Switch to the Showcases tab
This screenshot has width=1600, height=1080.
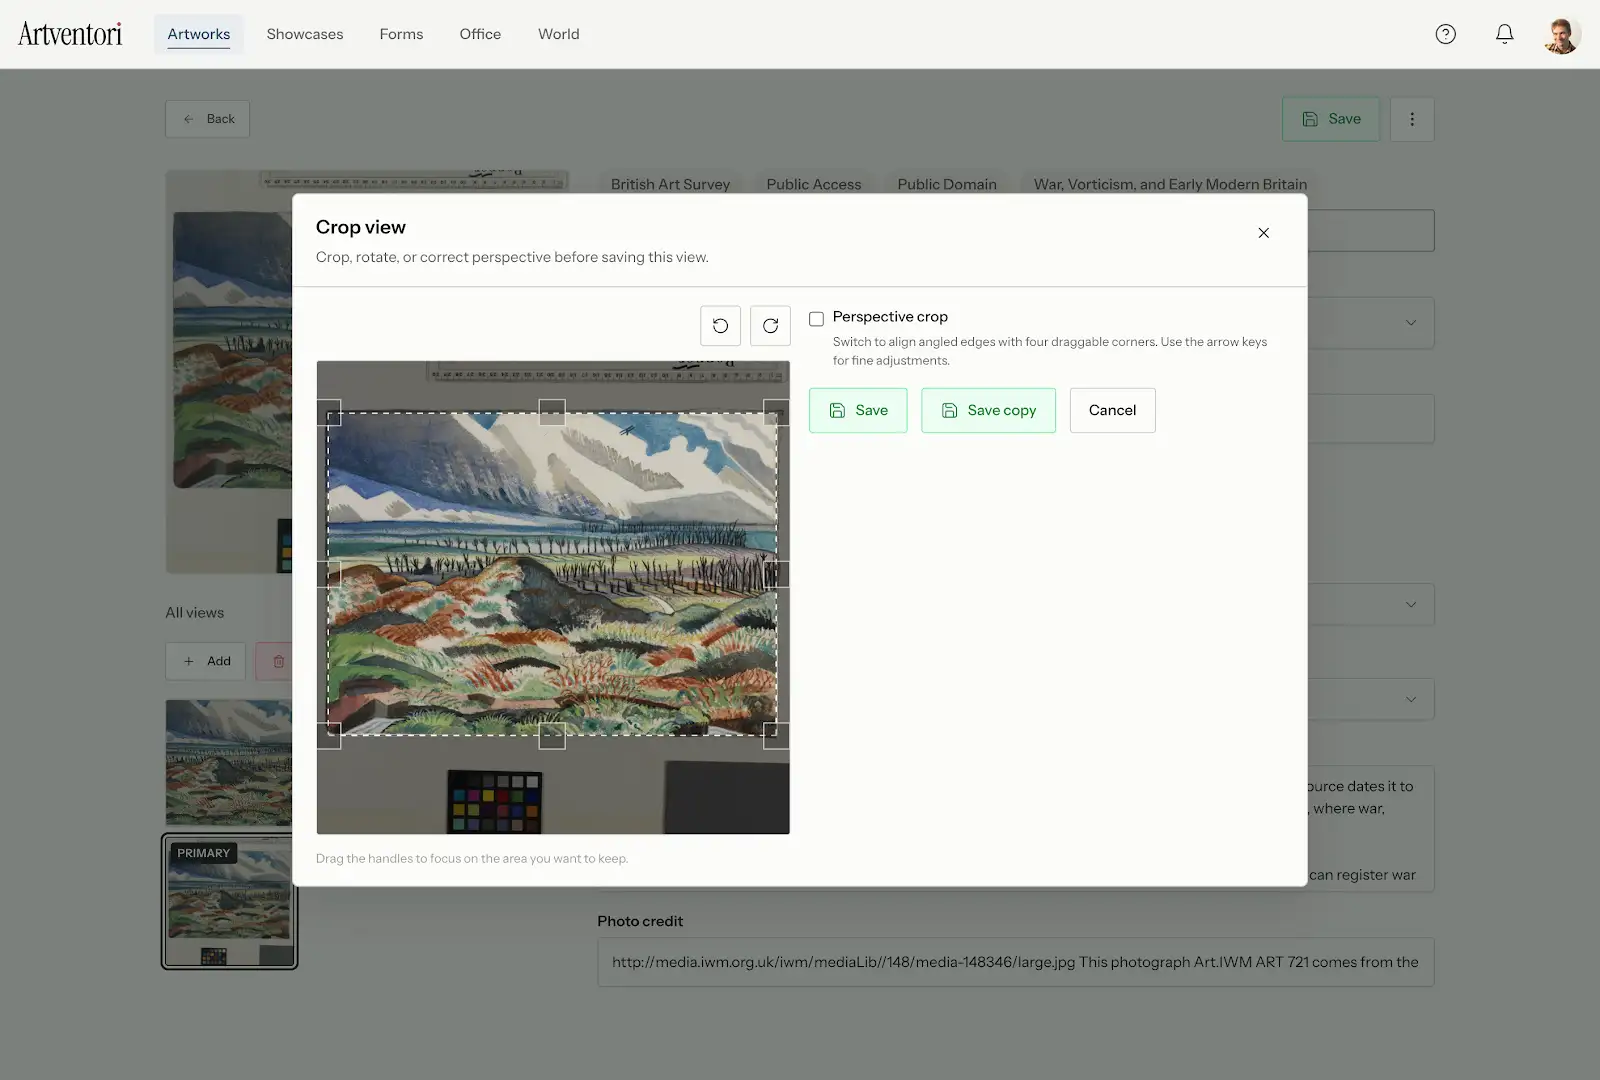[x=305, y=34]
